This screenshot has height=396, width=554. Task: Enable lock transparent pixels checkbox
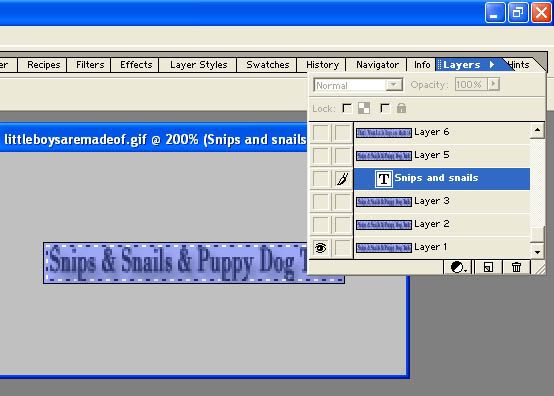(347, 108)
